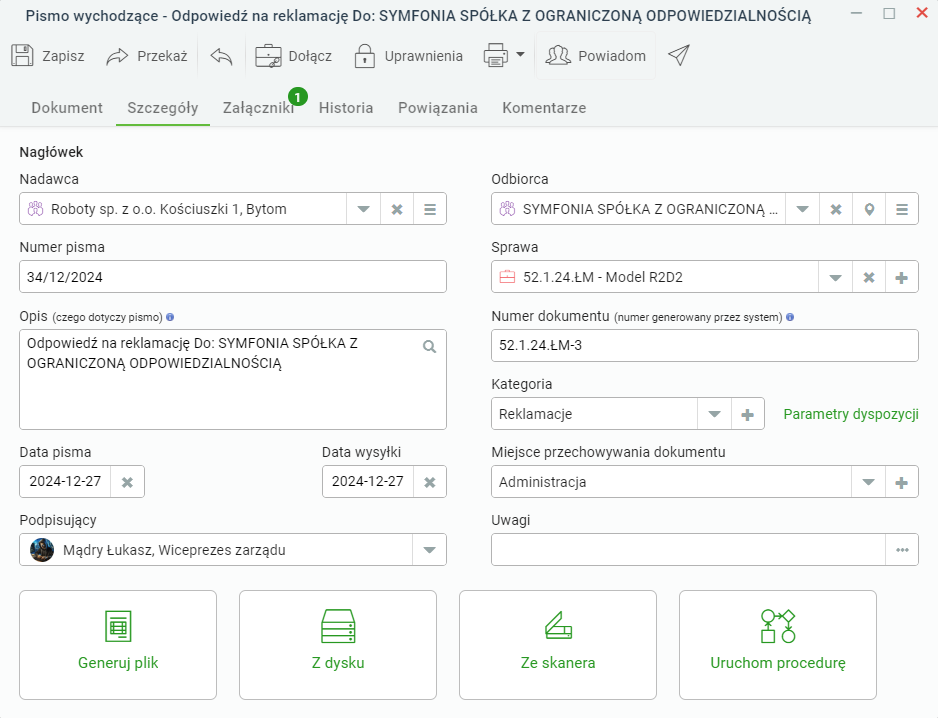
Task: Click the Numer dokumentu field
Action: pyautogui.click(x=705, y=345)
